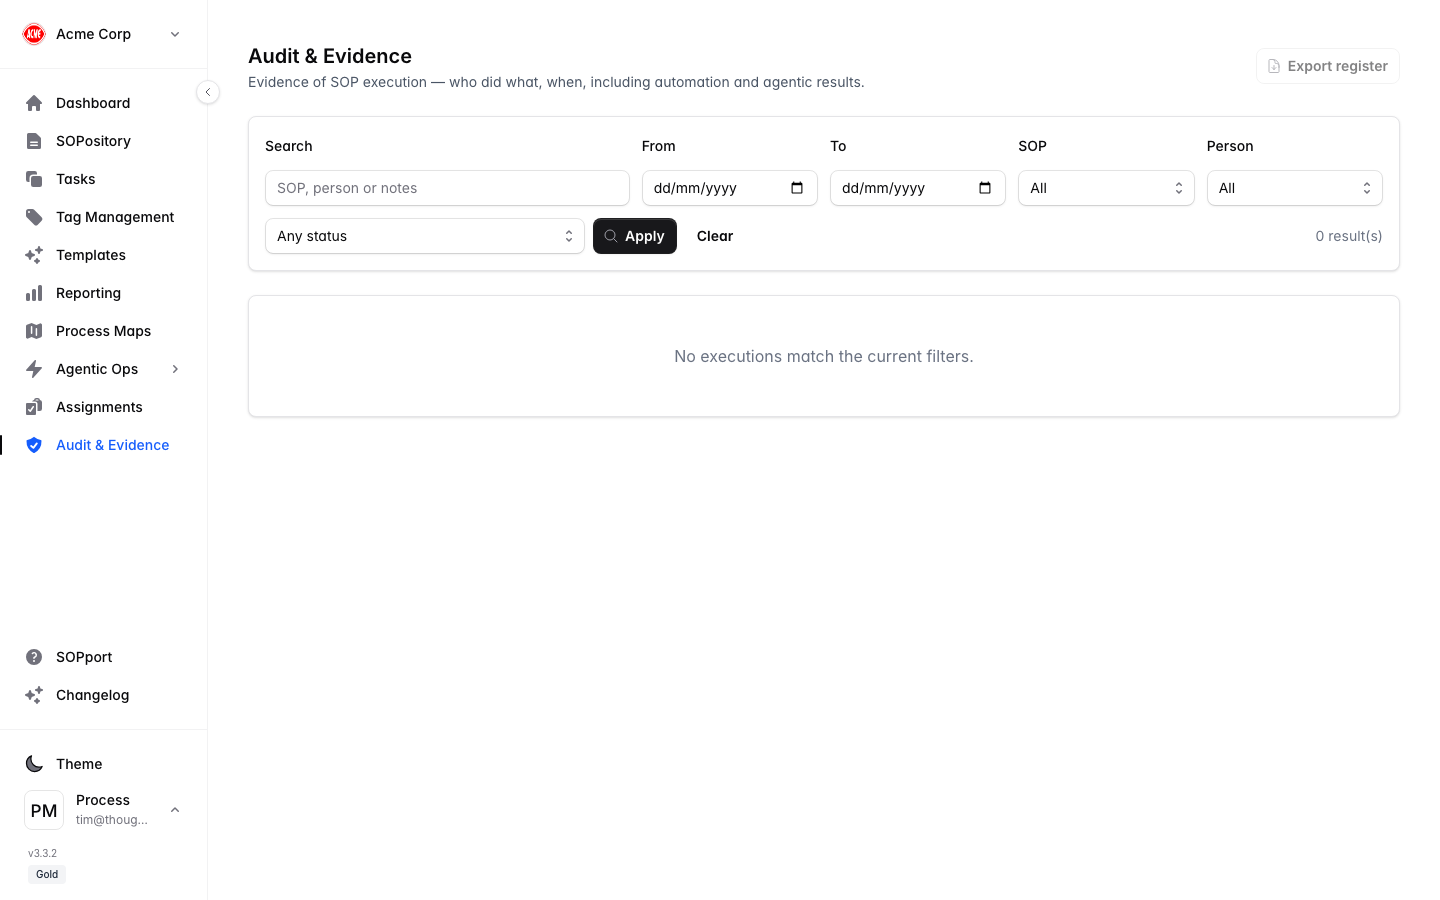The image size is (1440, 900).
Task: Click the Agentic Ops lightning icon
Action: point(34,369)
